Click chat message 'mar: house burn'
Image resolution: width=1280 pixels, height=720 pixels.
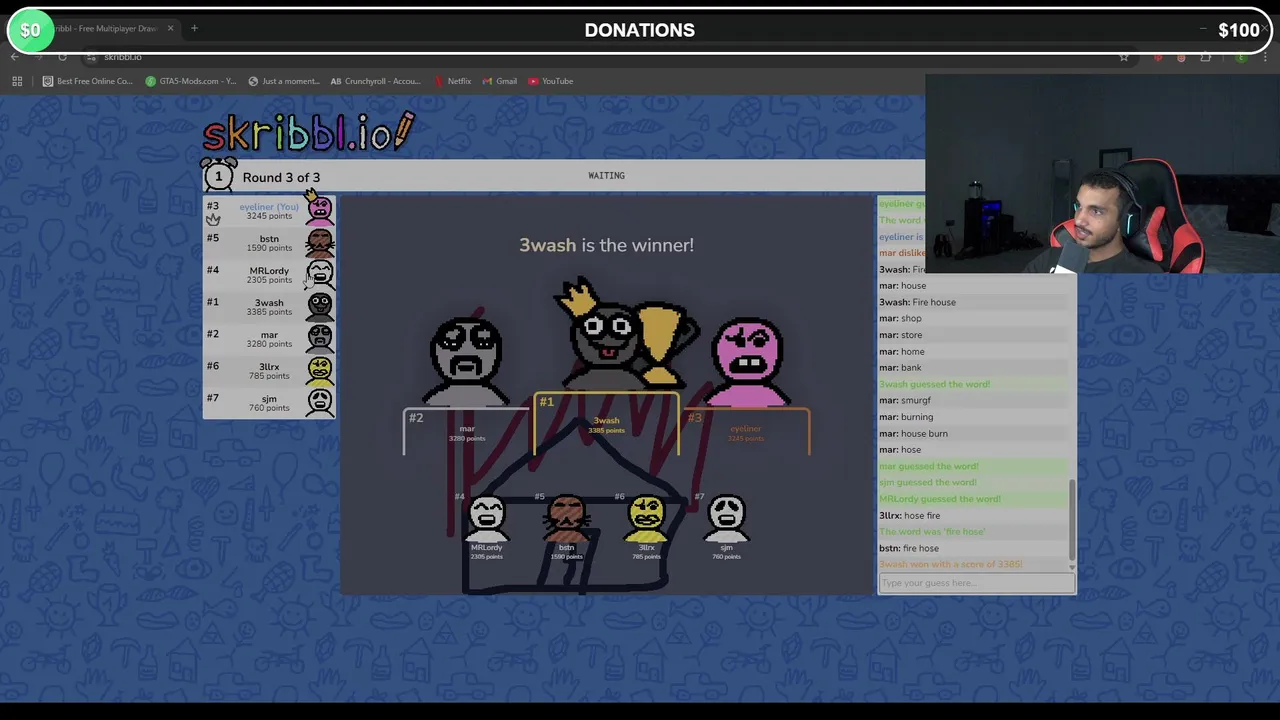pos(913,433)
